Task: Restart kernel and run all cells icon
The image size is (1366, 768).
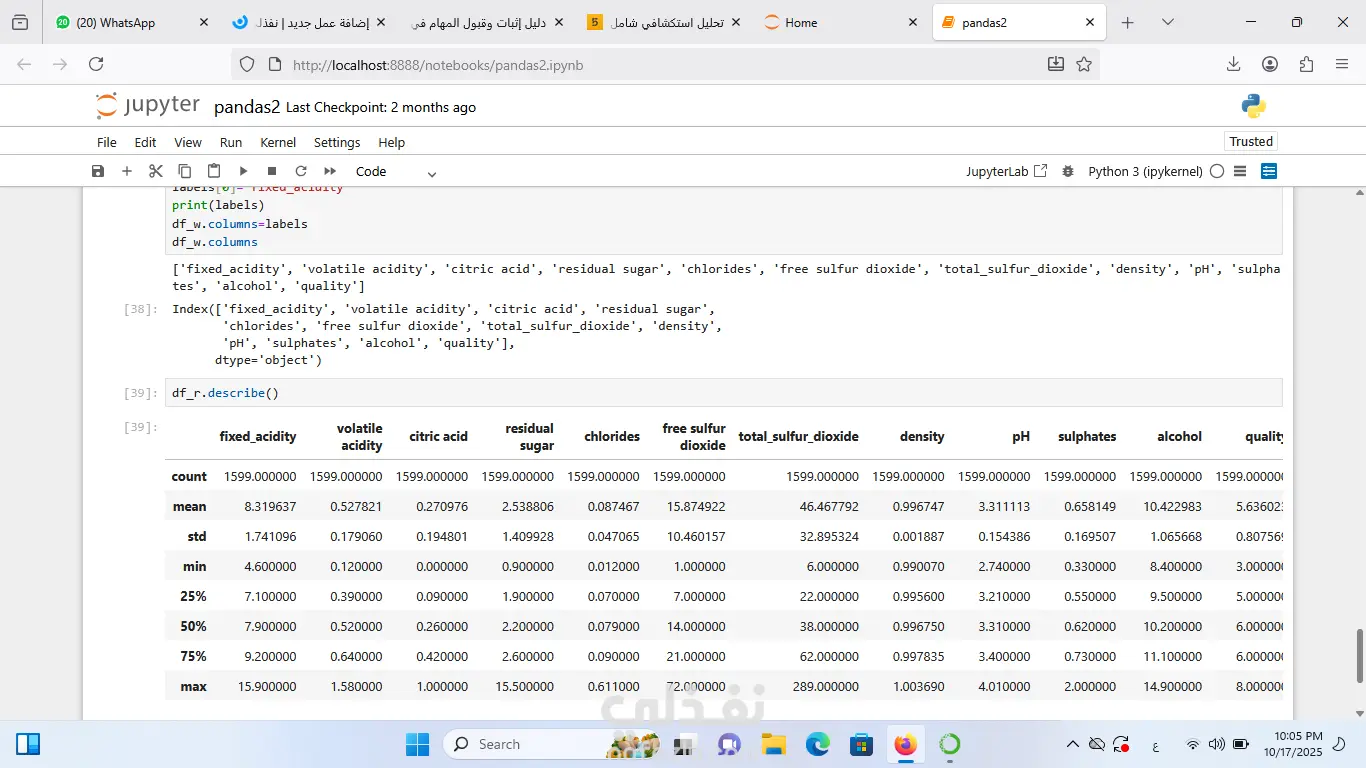Action: 330,171
